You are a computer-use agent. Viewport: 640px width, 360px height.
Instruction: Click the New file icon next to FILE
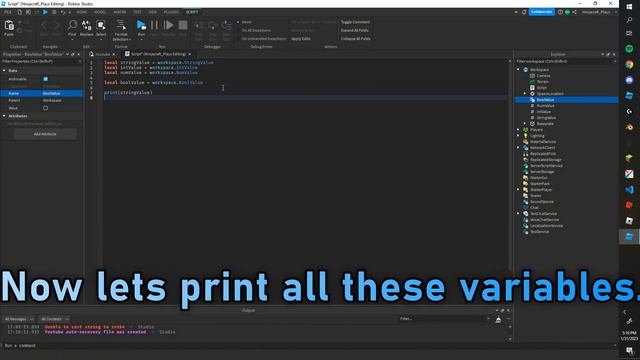[x=19, y=12]
